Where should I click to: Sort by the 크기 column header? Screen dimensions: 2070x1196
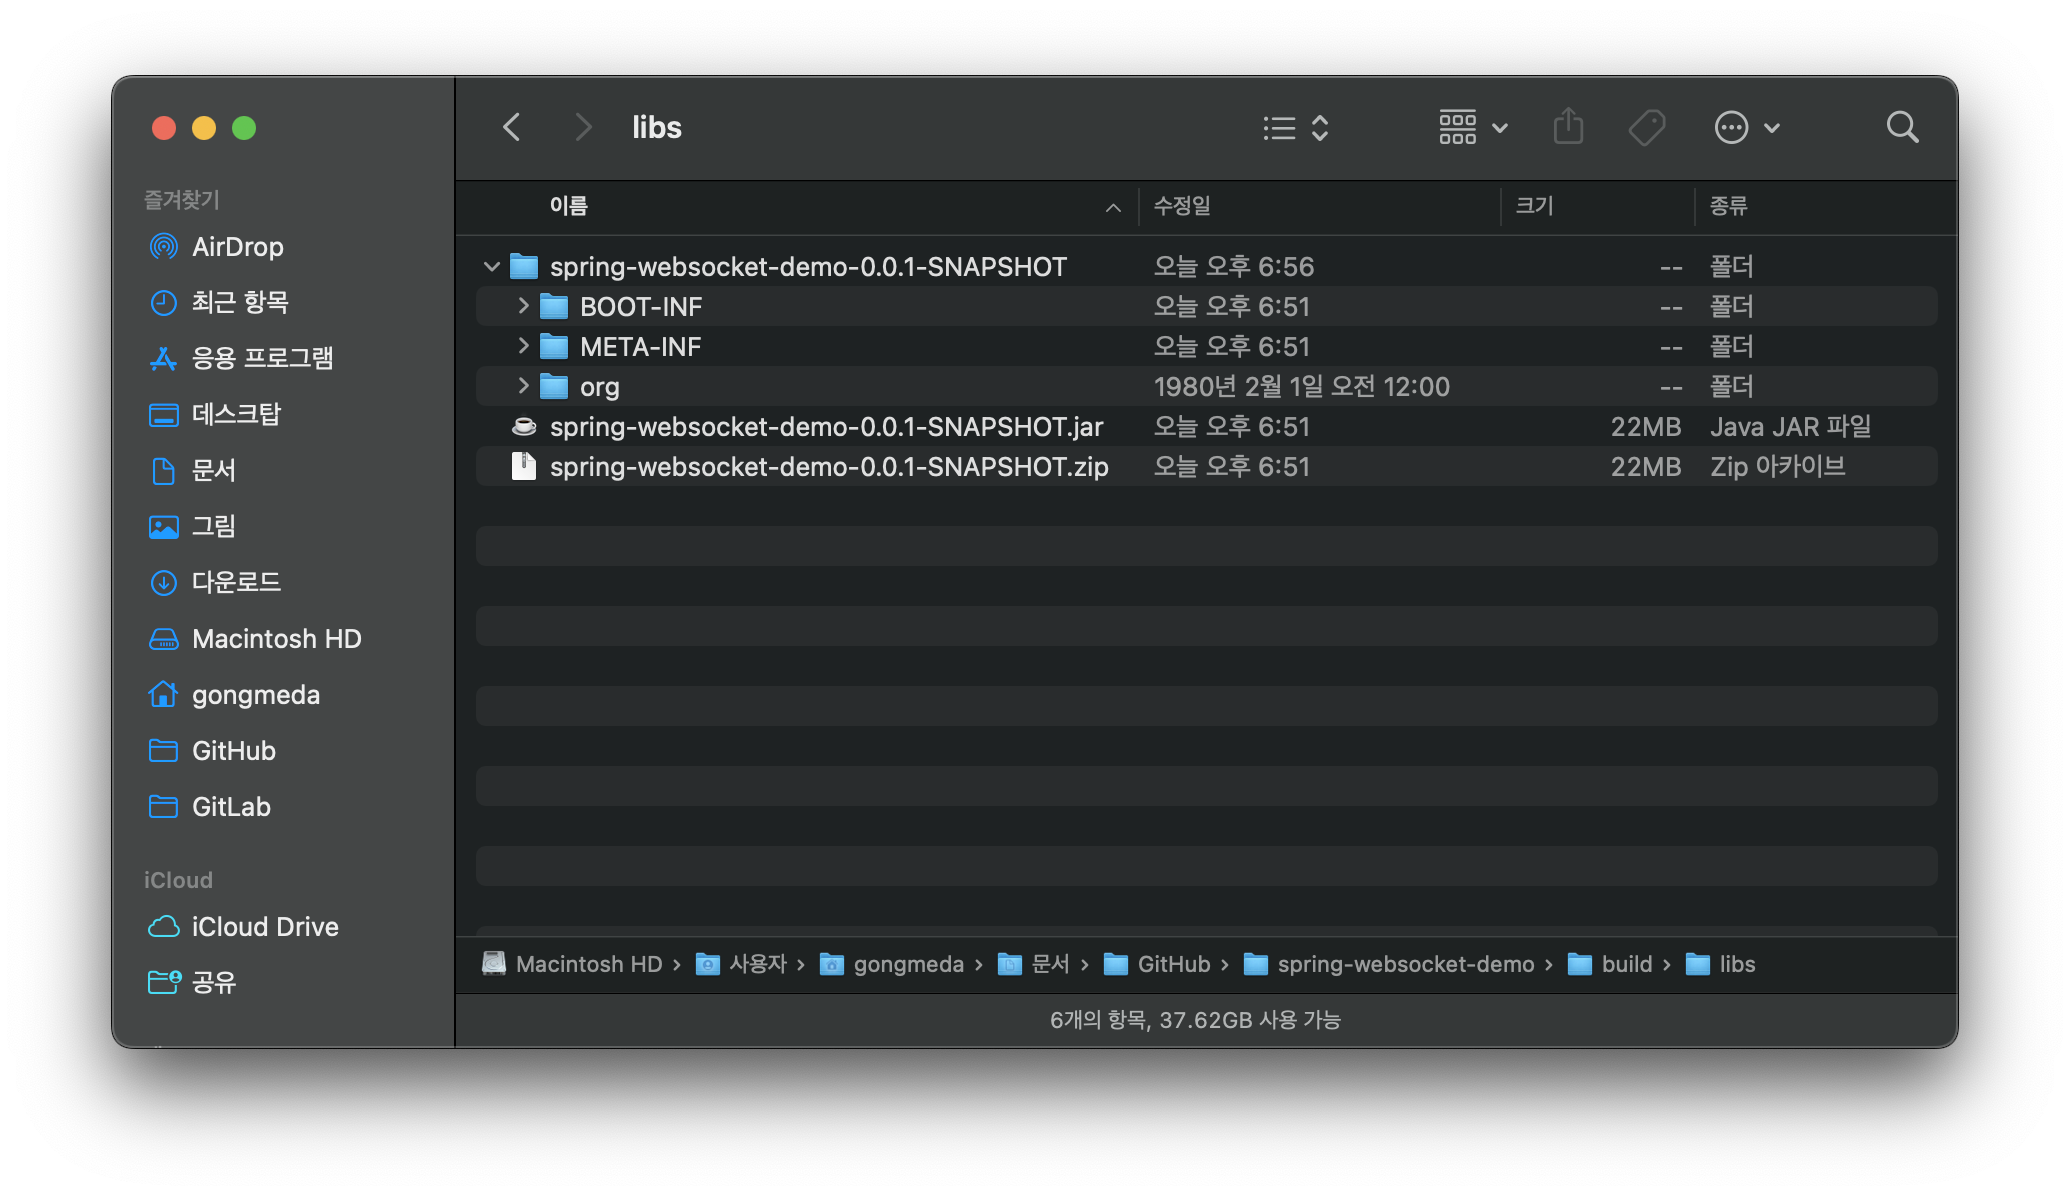(1534, 206)
